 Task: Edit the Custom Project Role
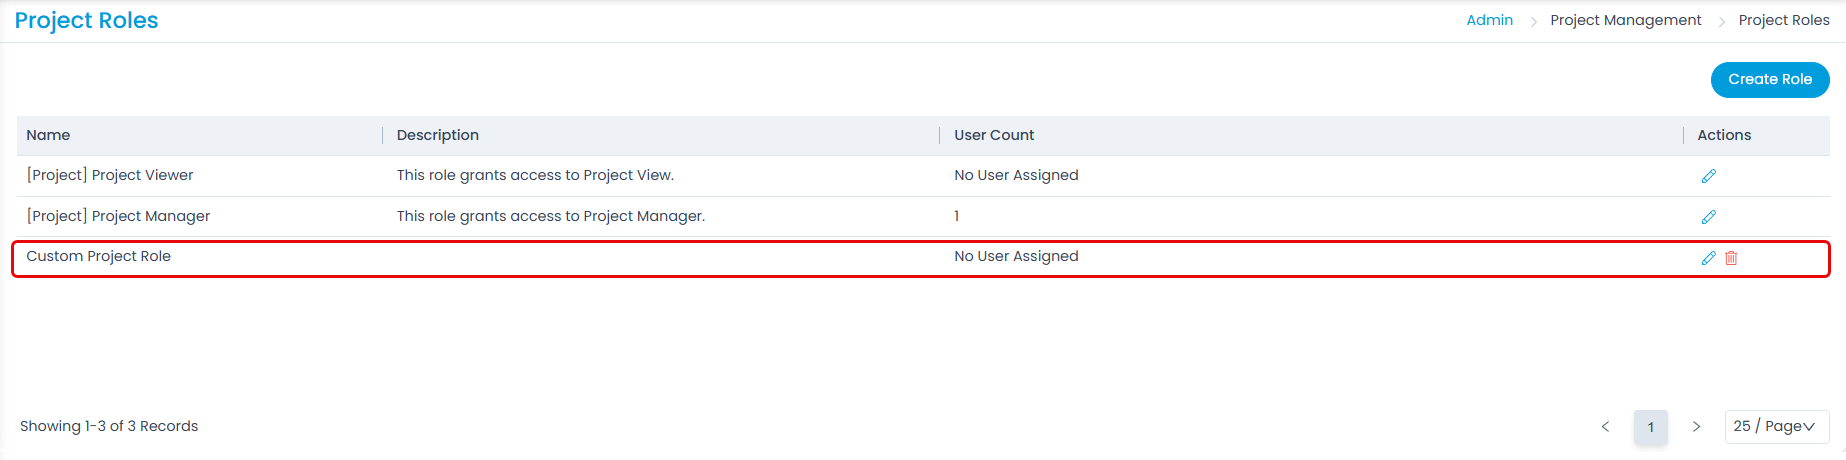click(x=1708, y=258)
